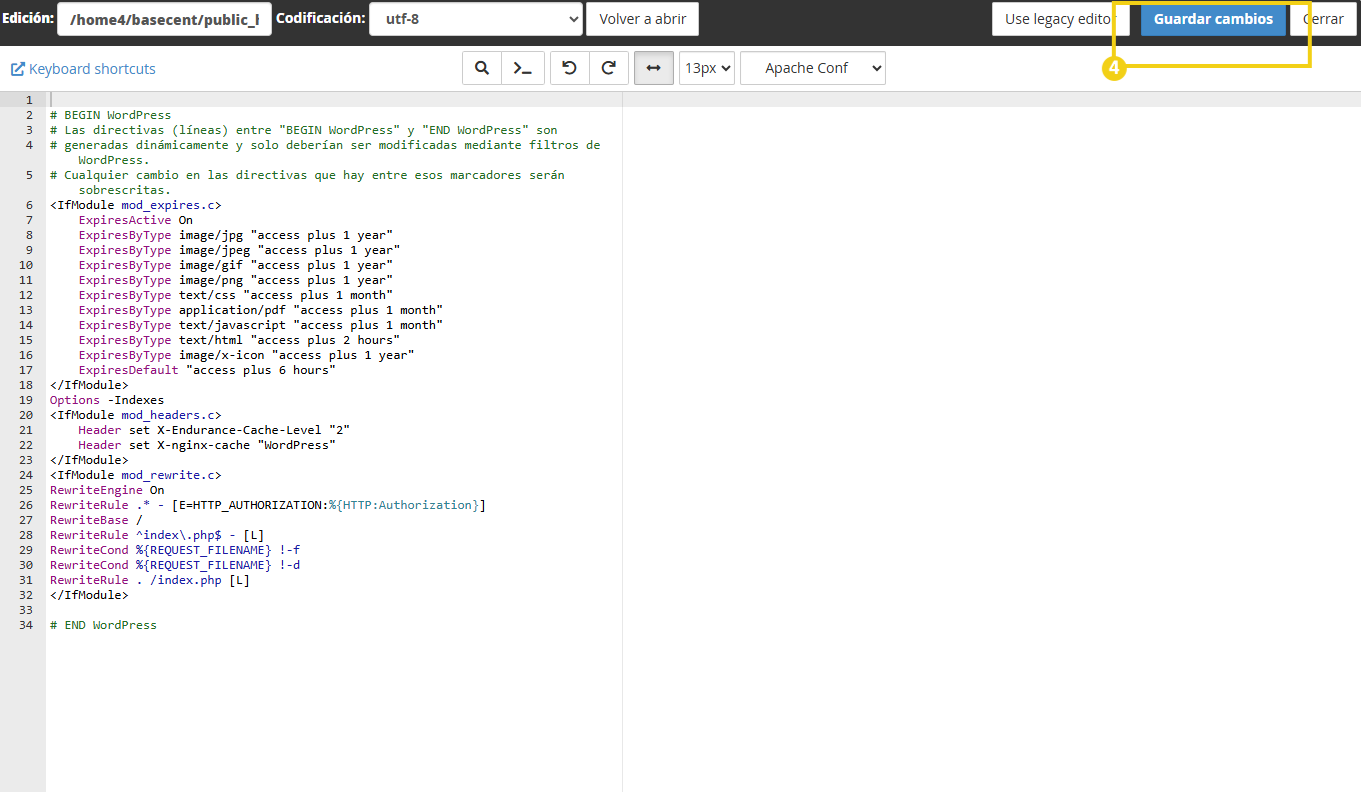This screenshot has height=792, width=1361.
Task: Undo the last edit
Action: (x=570, y=68)
